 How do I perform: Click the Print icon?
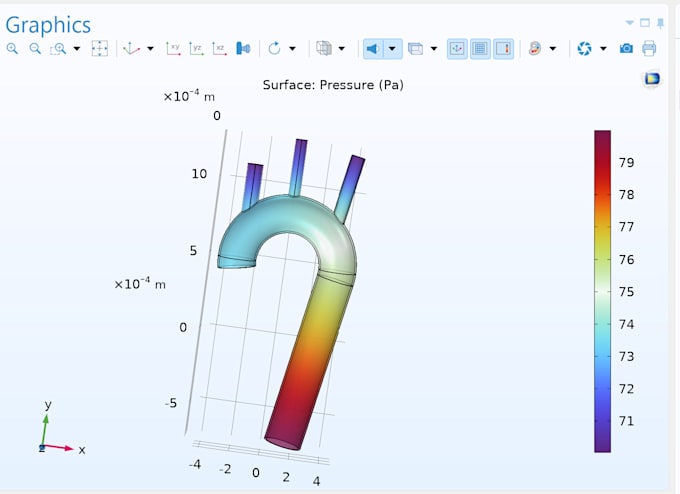click(649, 49)
